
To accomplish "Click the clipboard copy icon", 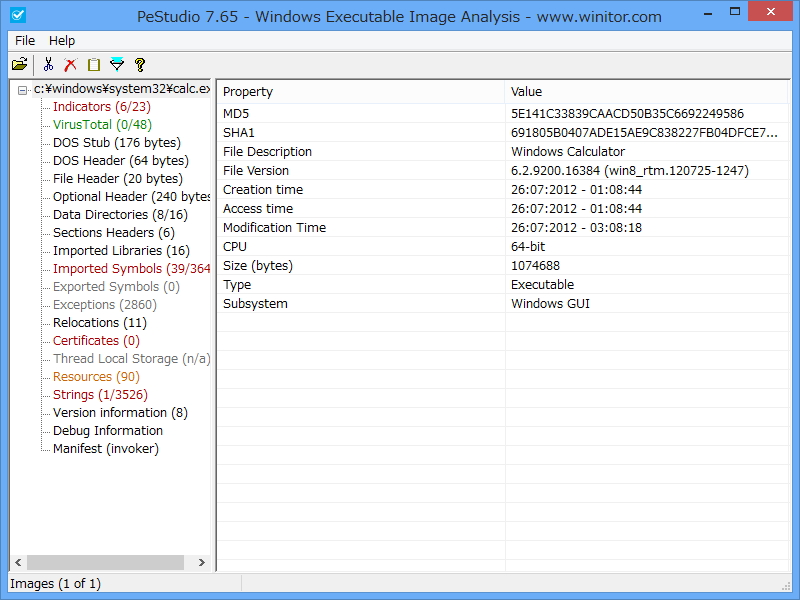I will tap(93, 64).
